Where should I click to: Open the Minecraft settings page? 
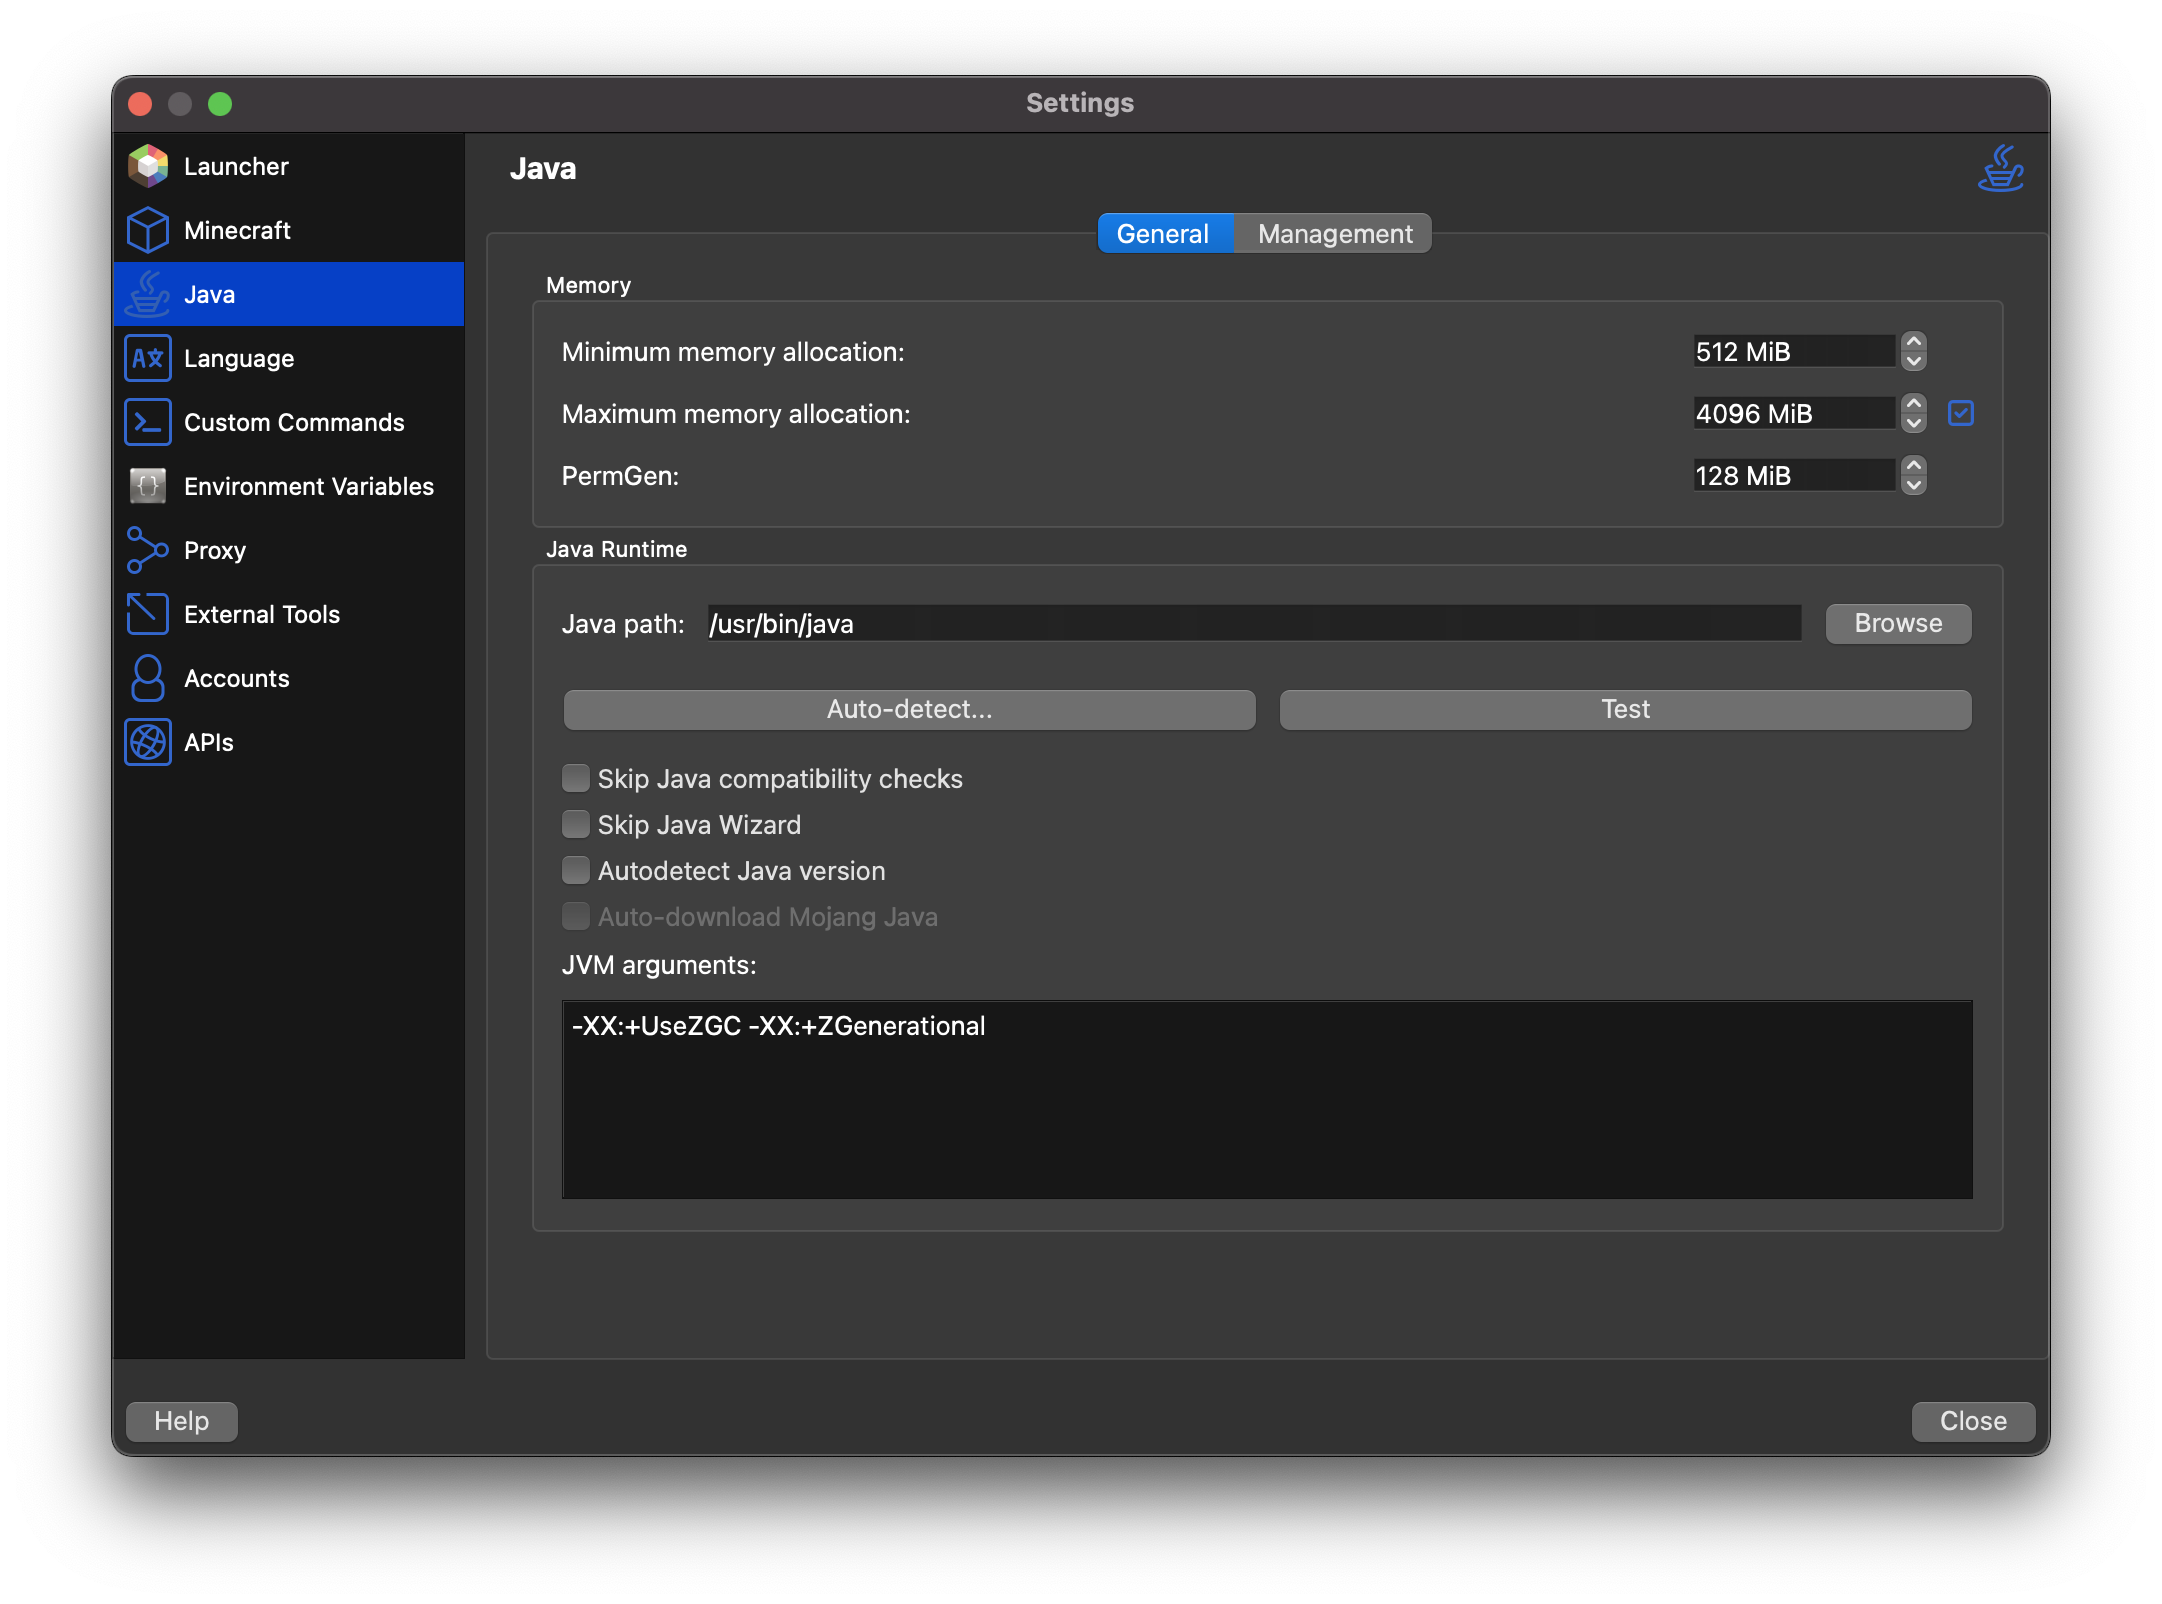(x=288, y=230)
